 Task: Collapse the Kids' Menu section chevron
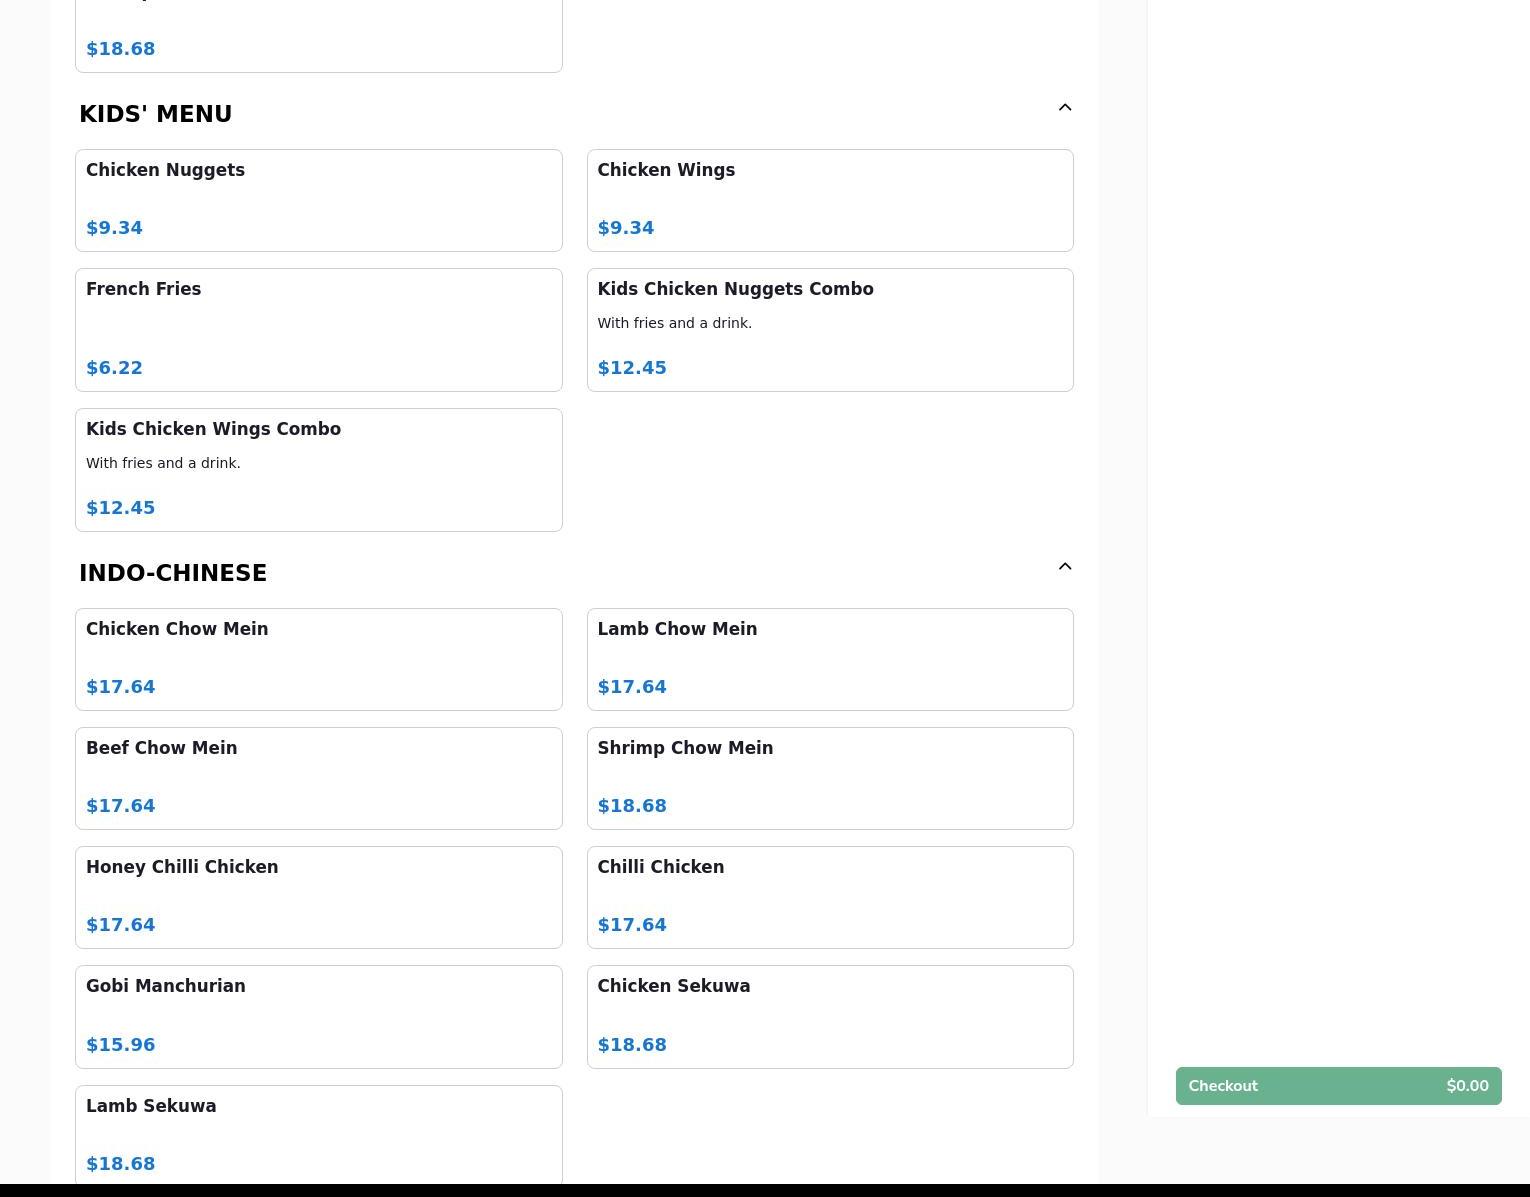[1064, 108]
